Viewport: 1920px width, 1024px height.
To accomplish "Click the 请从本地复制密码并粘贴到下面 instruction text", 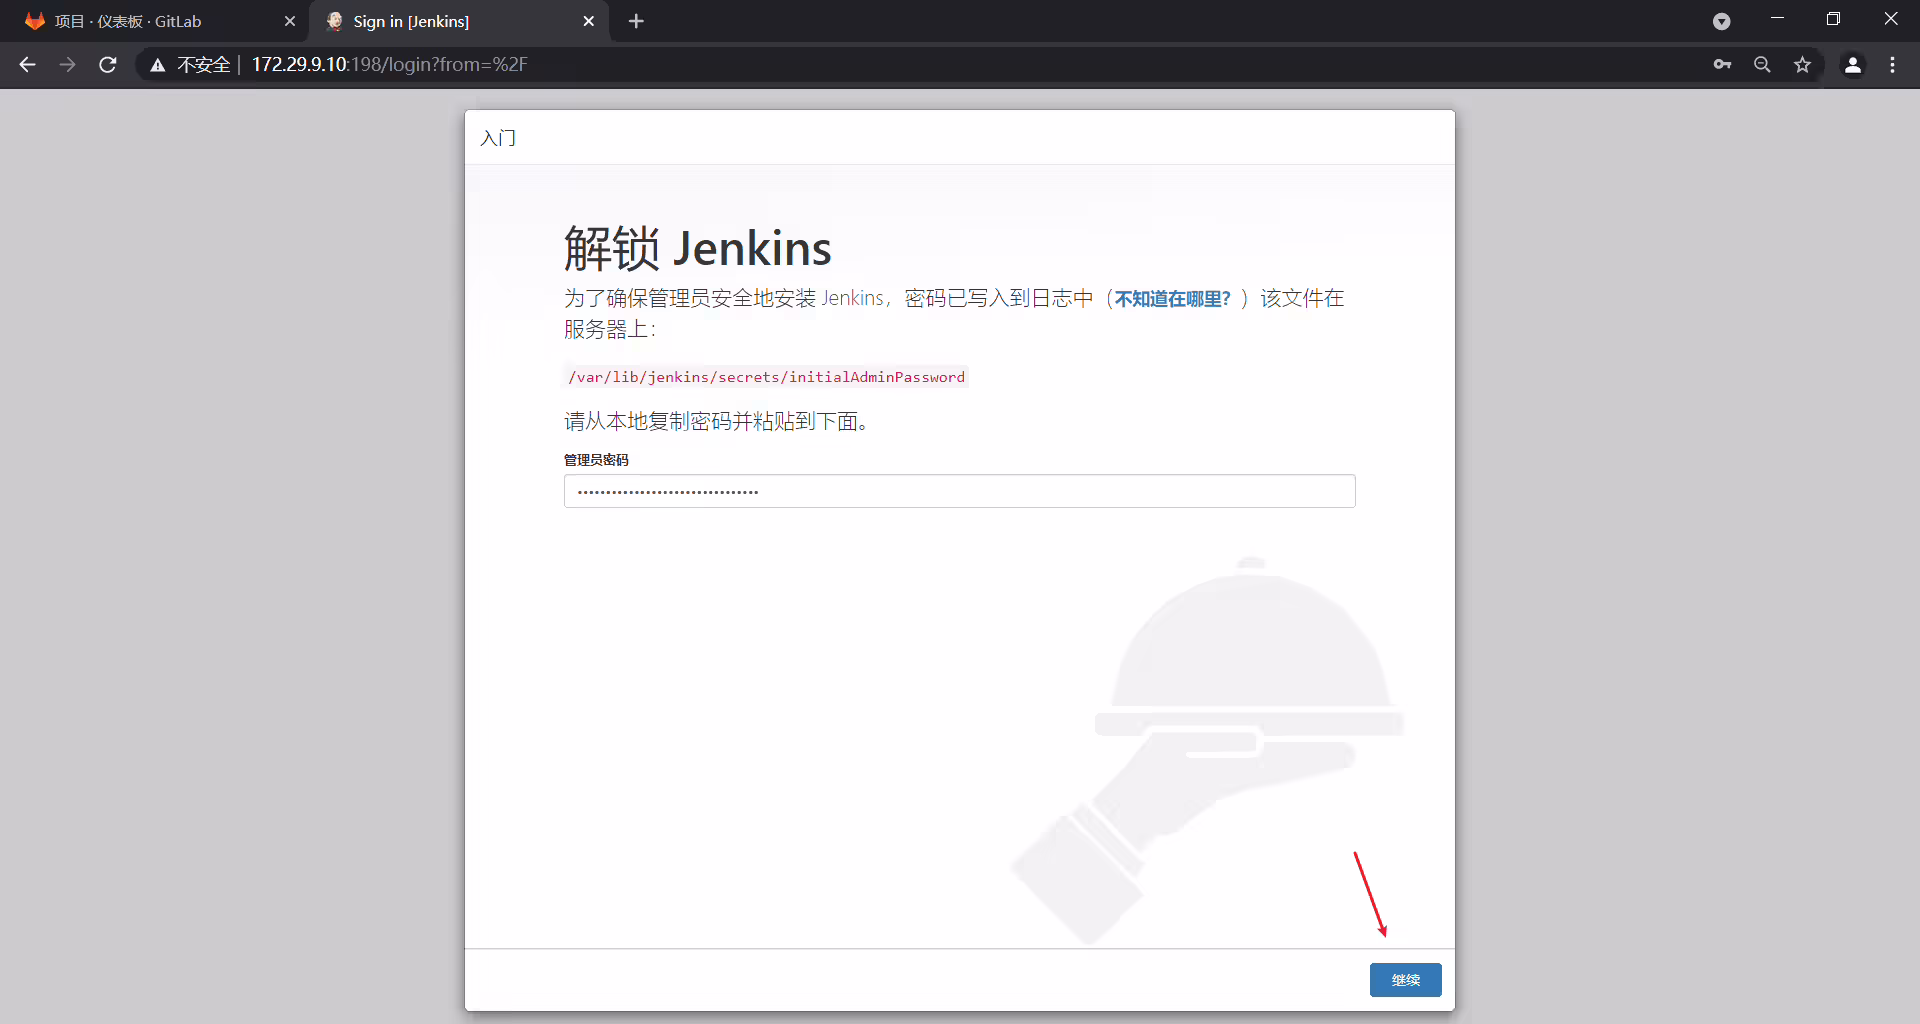I will [716, 422].
